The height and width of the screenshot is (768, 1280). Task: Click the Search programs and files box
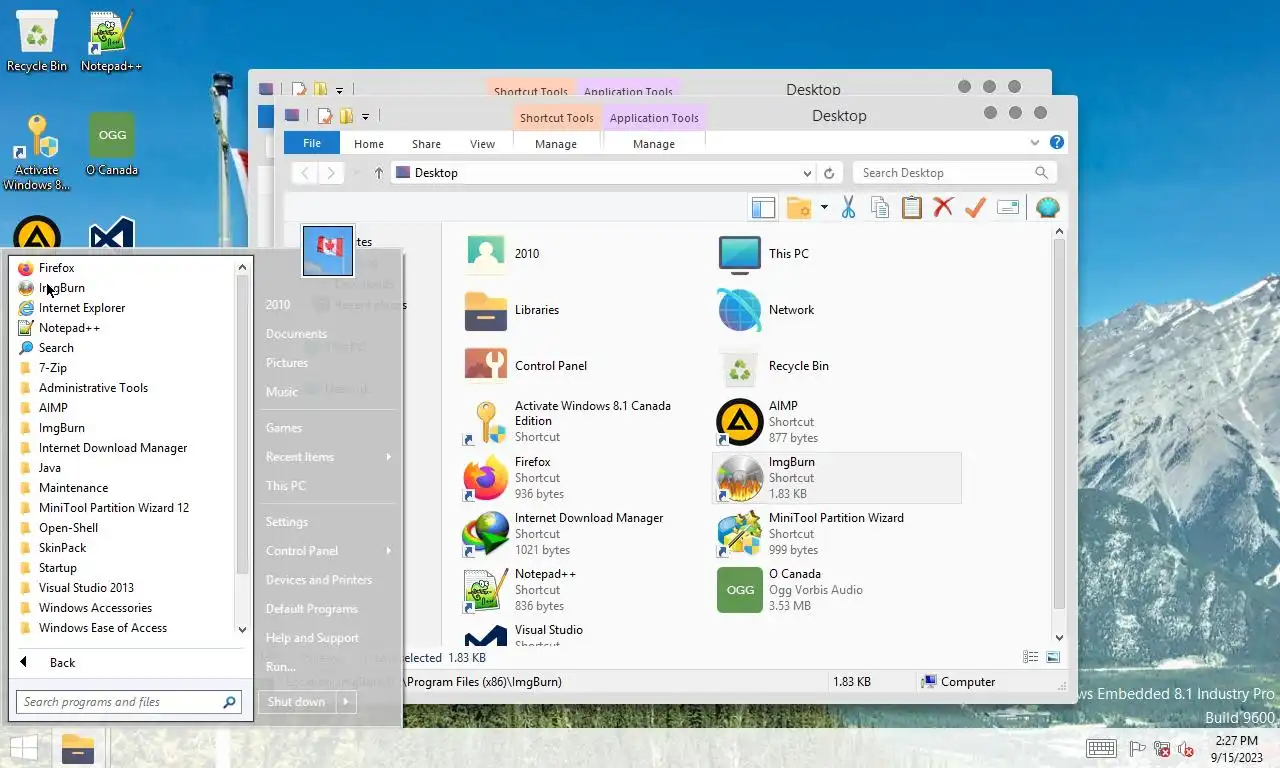click(x=129, y=702)
